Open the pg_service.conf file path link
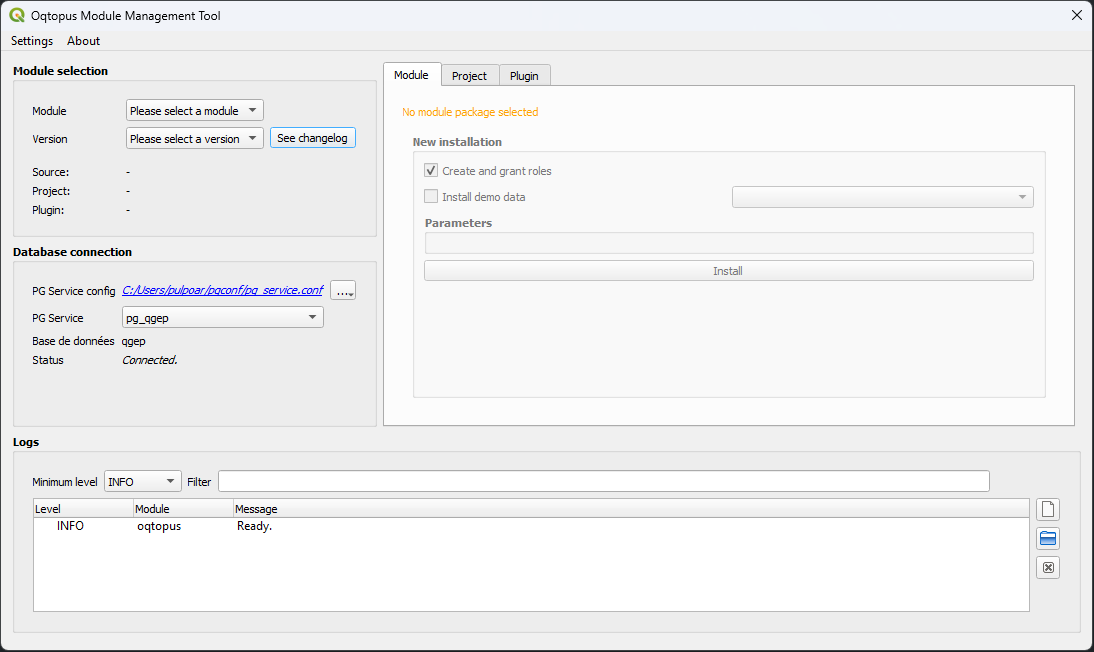The image size is (1094, 652). pyautogui.click(x=222, y=291)
